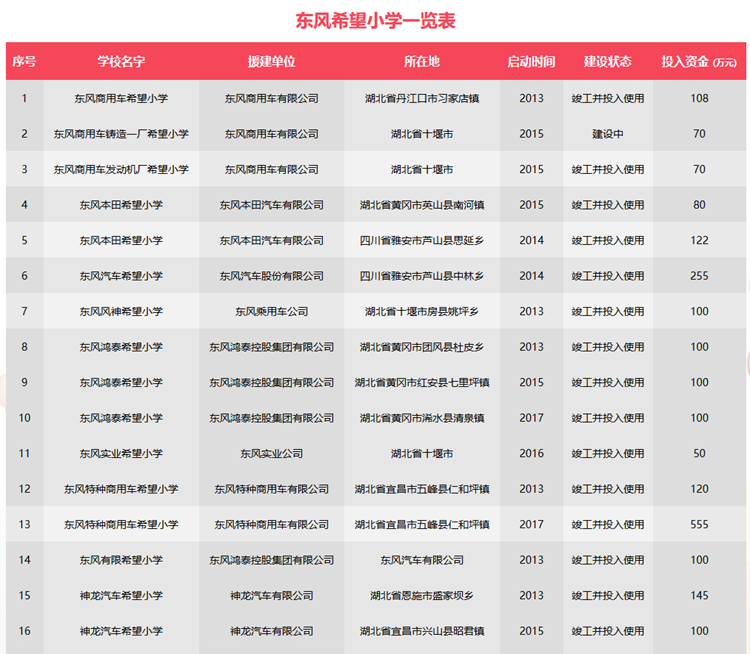Click location 湖北省宜昌市兴山县昭君镇
This screenshot has height=654, width=750.
422,631
